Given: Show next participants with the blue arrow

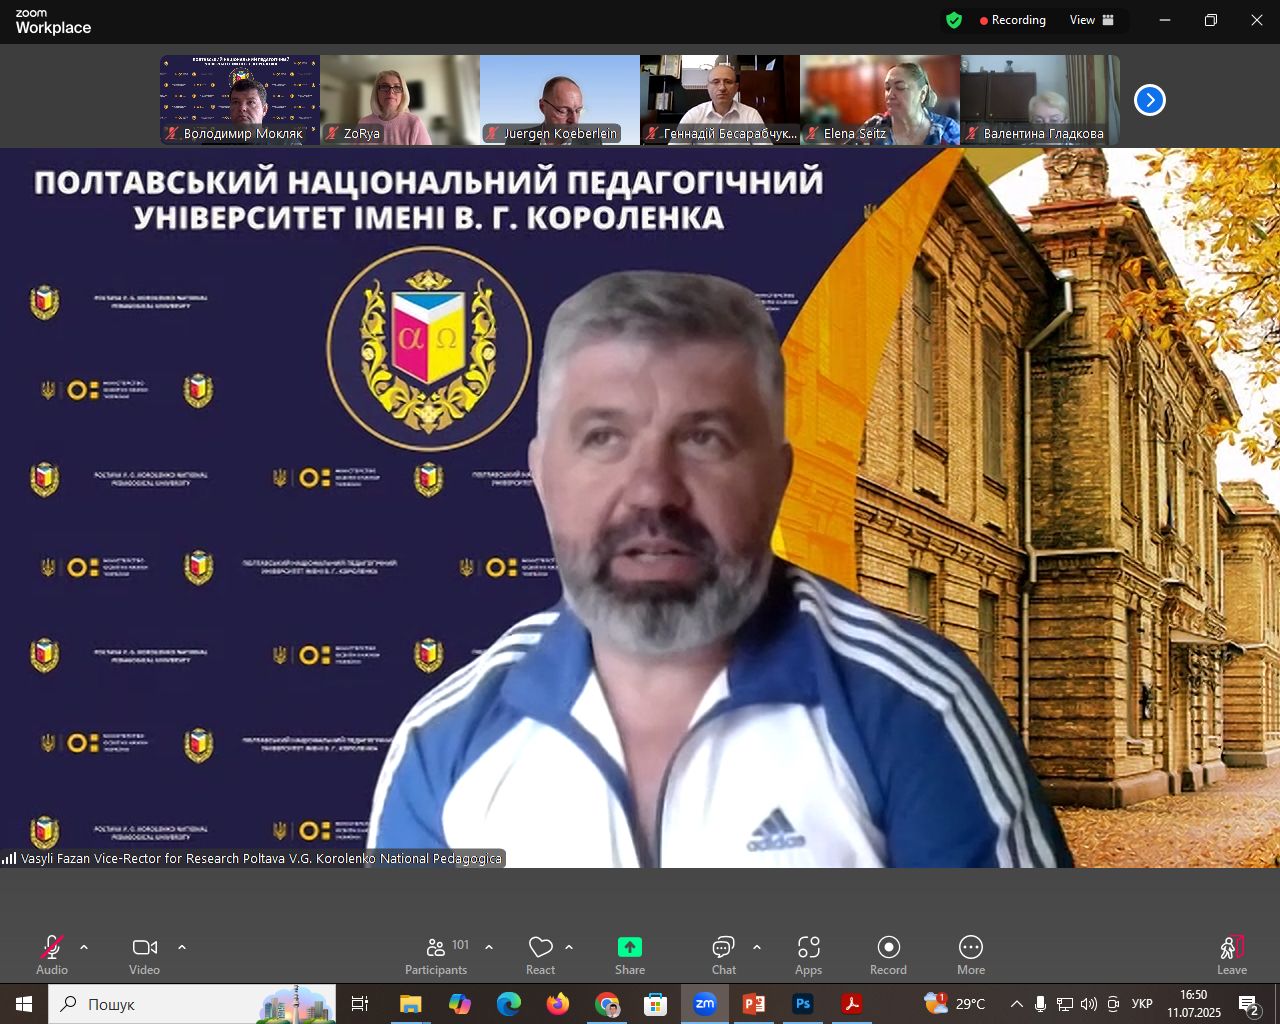Looking at the screenshot, I should tap(1150, 100).
